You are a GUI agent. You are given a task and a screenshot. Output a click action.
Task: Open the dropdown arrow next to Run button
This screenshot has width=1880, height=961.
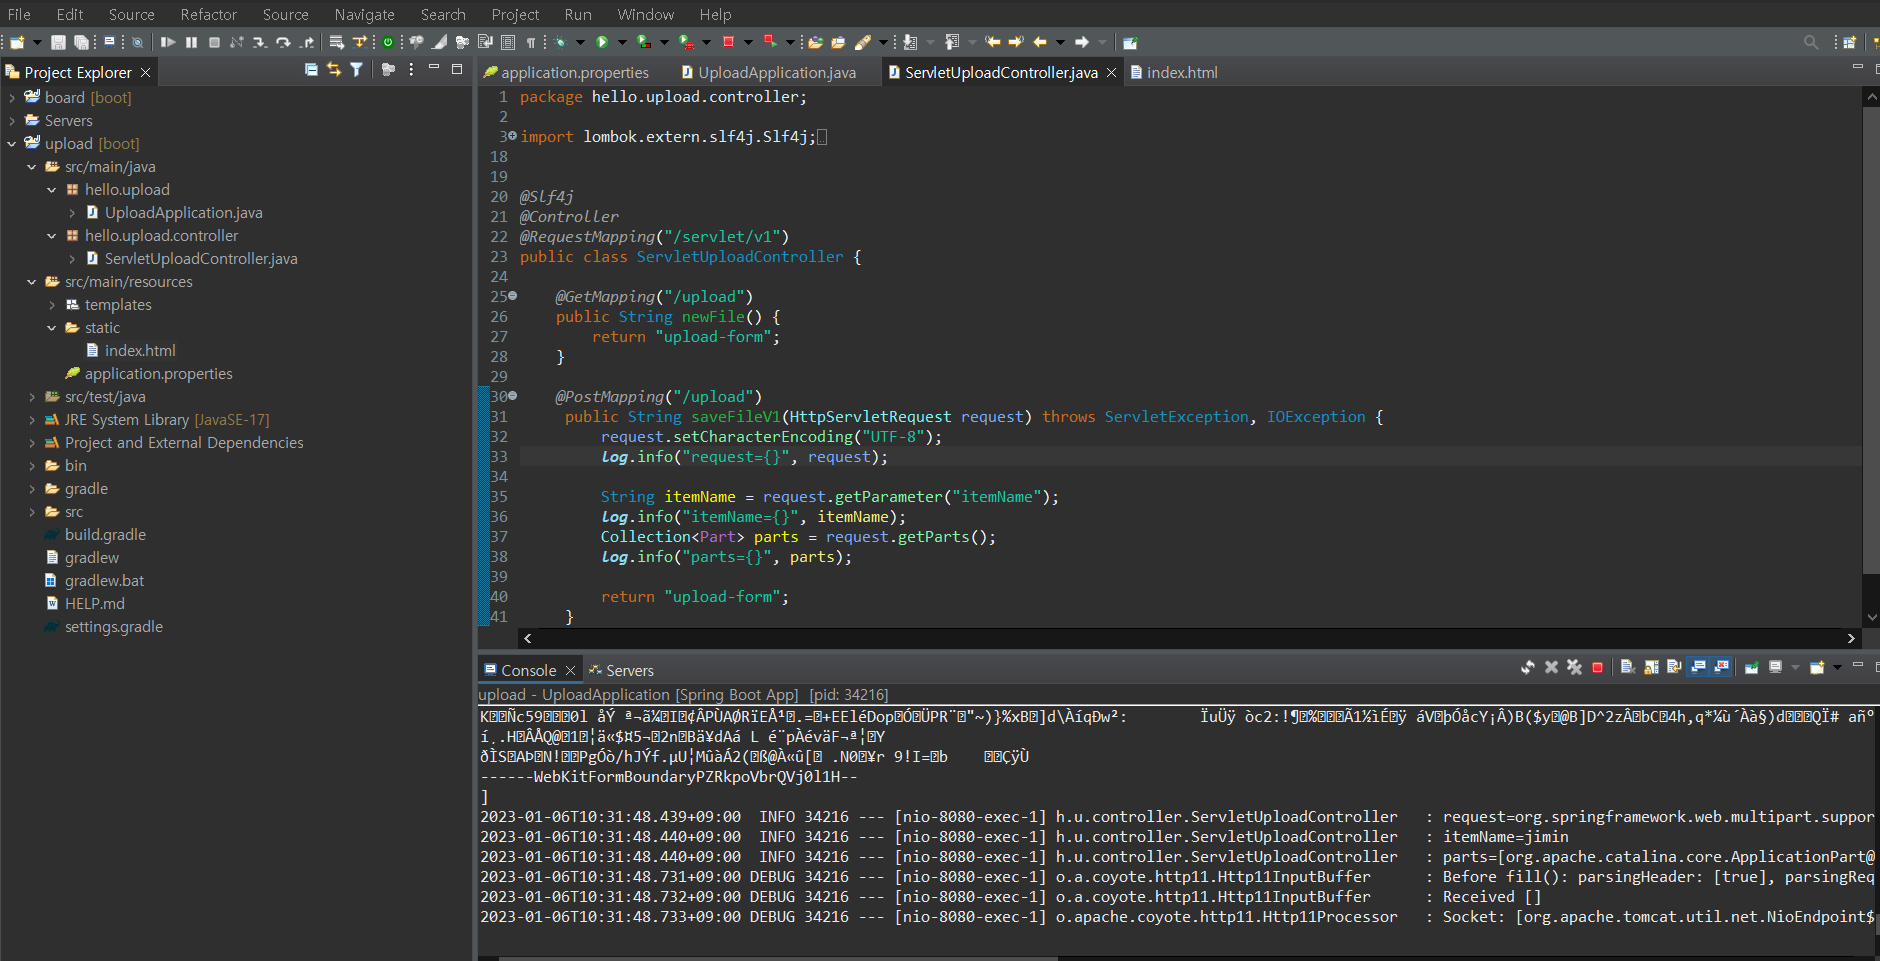tap(621, 42)
